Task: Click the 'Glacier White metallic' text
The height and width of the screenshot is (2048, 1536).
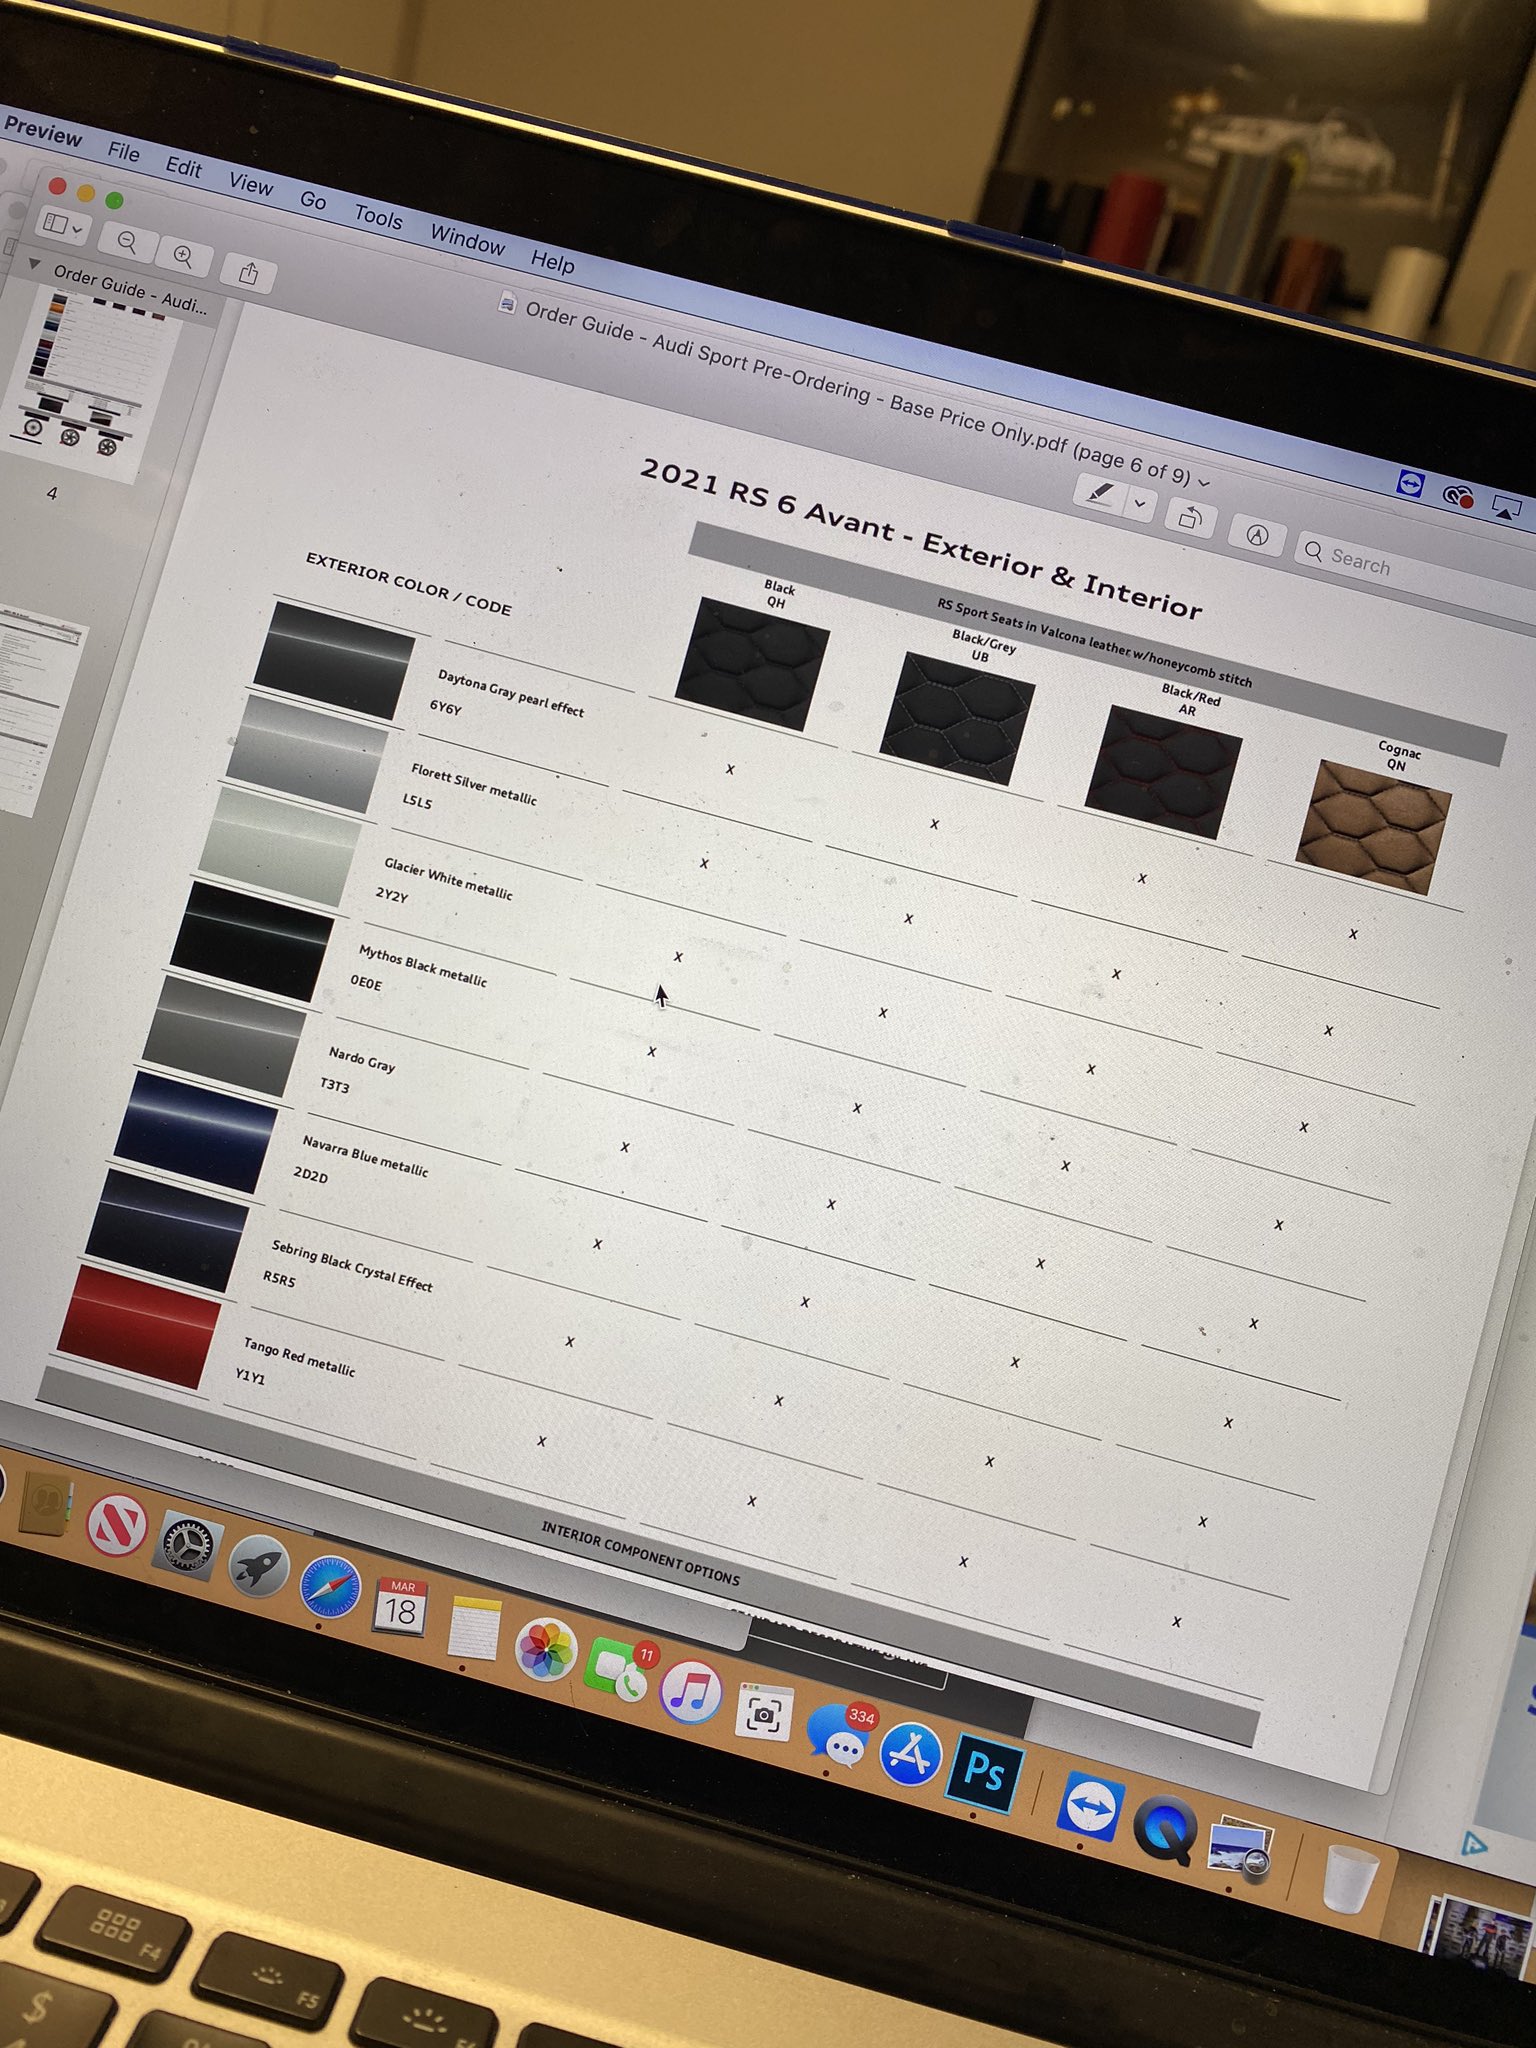Action: tap(449, 879)
